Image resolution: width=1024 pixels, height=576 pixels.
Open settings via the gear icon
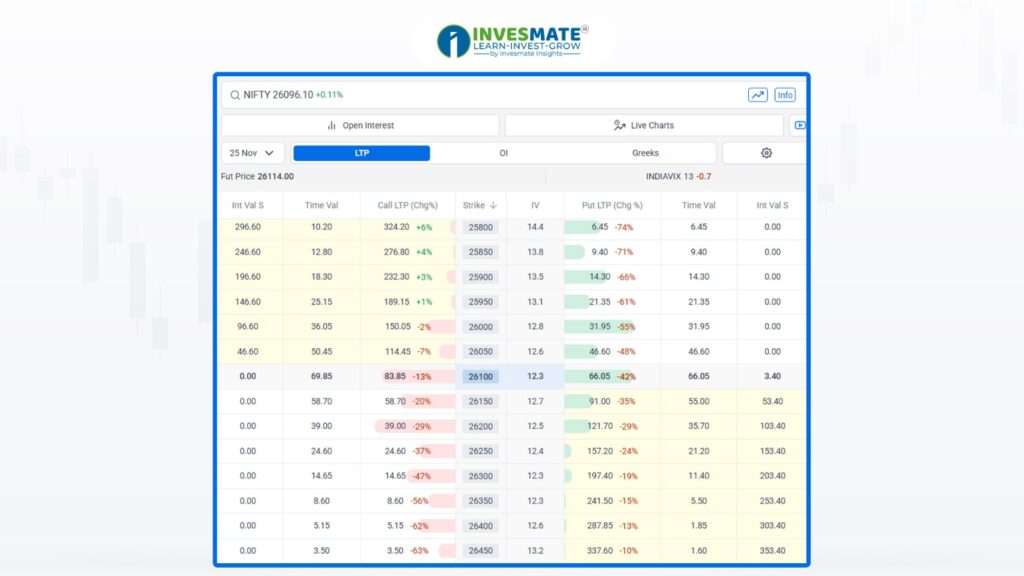(x=766, y=153)
